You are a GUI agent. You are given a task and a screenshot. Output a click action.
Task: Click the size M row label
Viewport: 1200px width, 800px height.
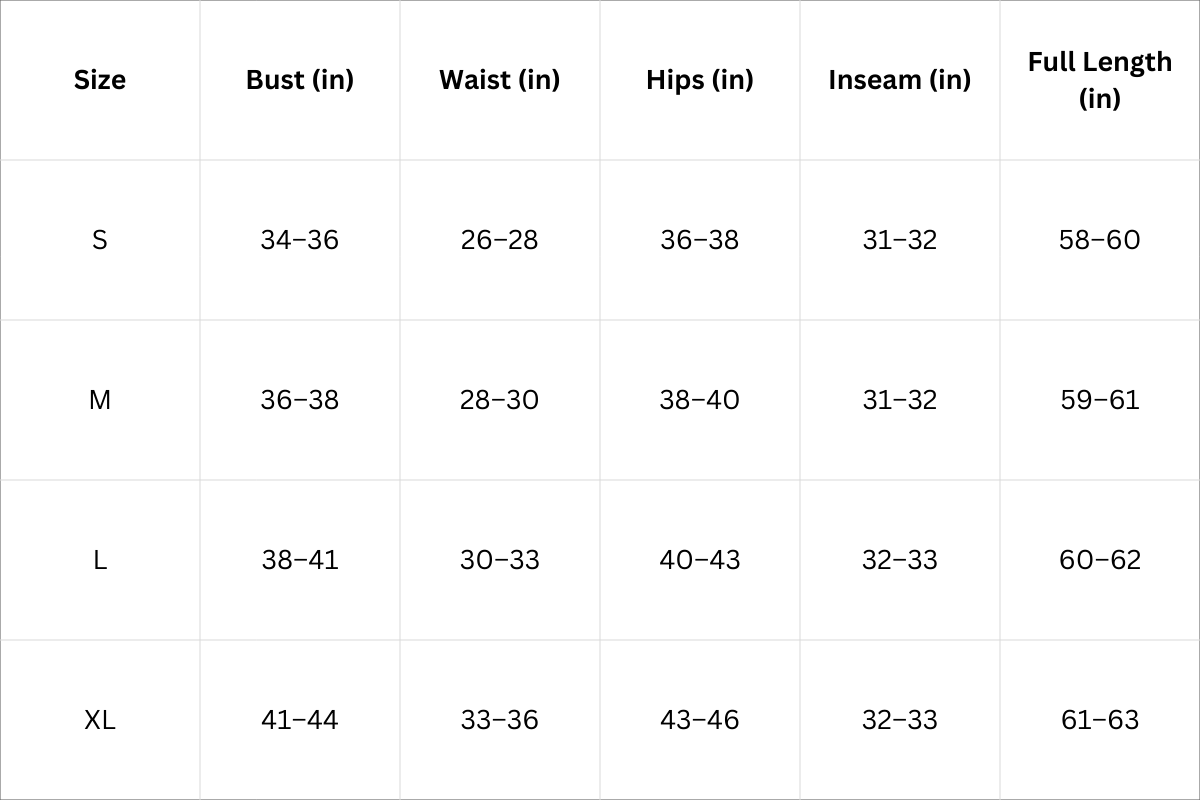coord(100,400)
